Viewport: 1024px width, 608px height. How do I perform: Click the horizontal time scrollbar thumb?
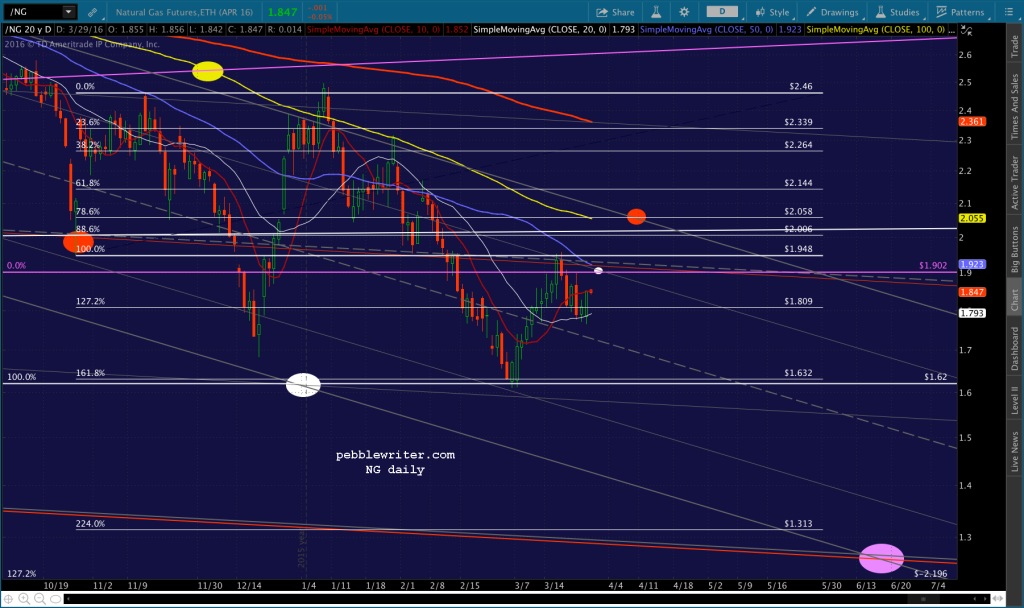922,599
